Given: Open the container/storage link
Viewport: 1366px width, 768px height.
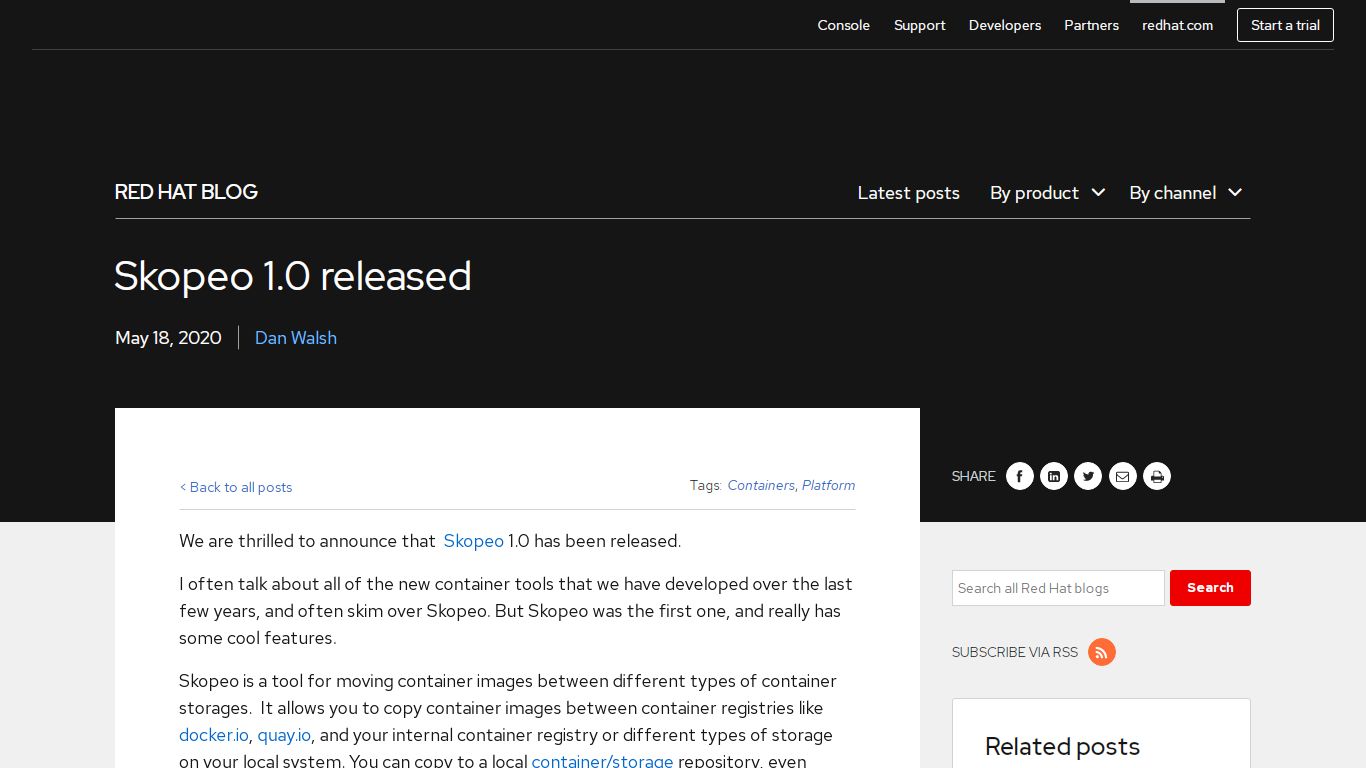Looking at the screenshot, I should tap(602, 761).
